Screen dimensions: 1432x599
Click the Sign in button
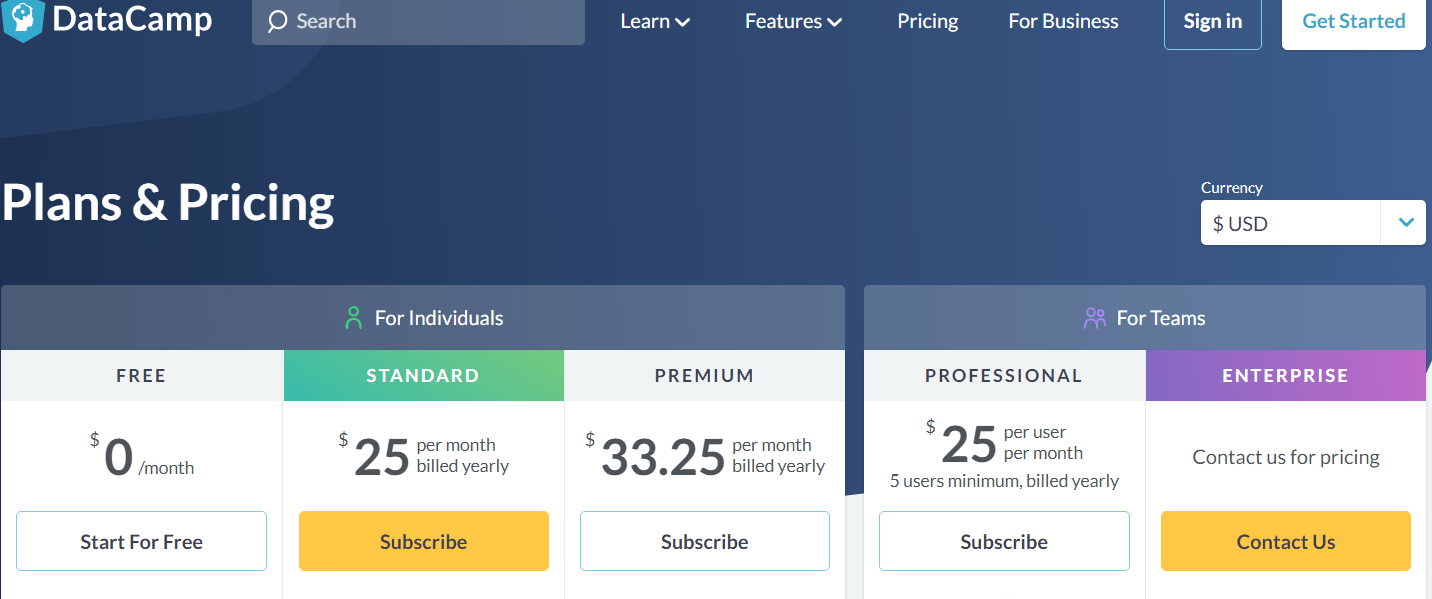(1213, 21)
